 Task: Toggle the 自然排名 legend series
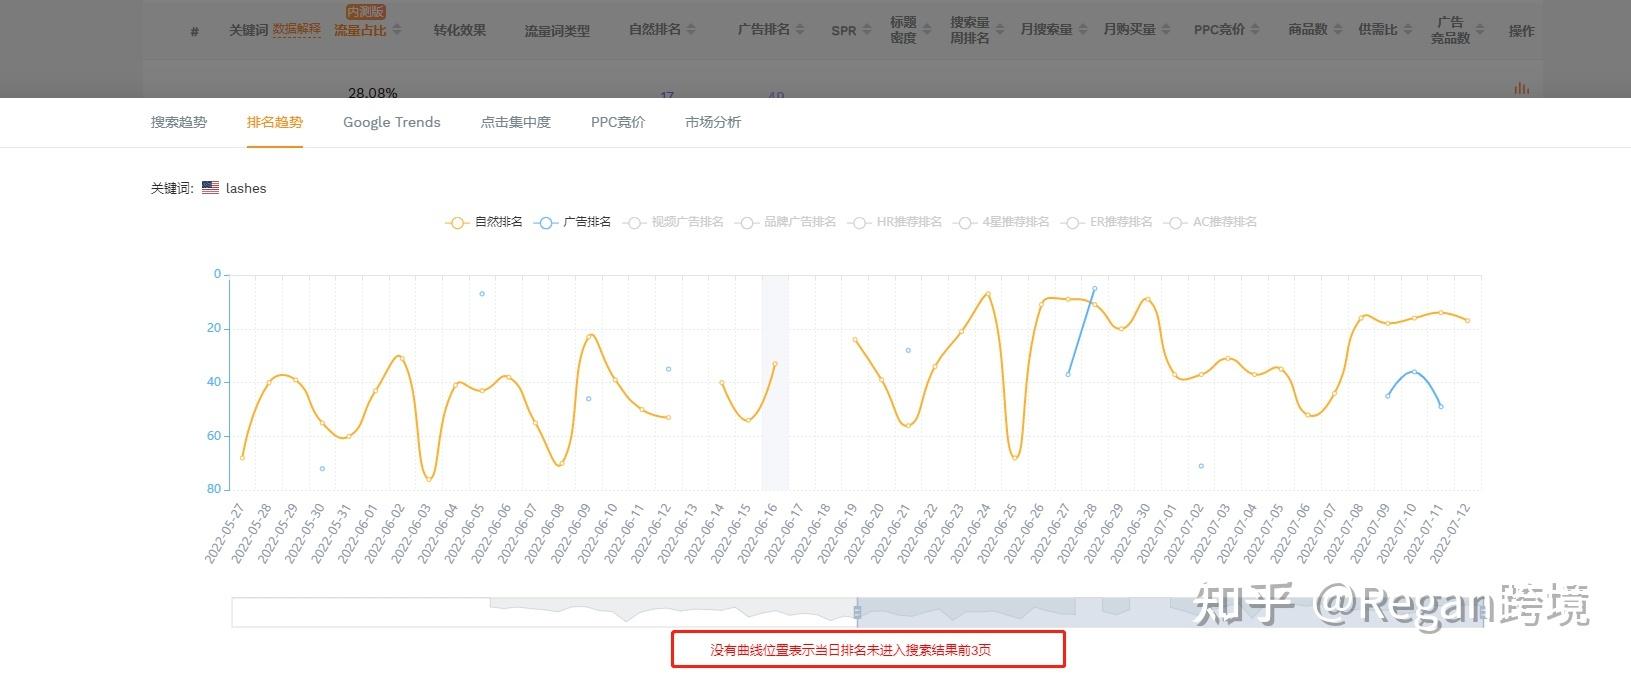pyautogui.click(x=485, y=222)
